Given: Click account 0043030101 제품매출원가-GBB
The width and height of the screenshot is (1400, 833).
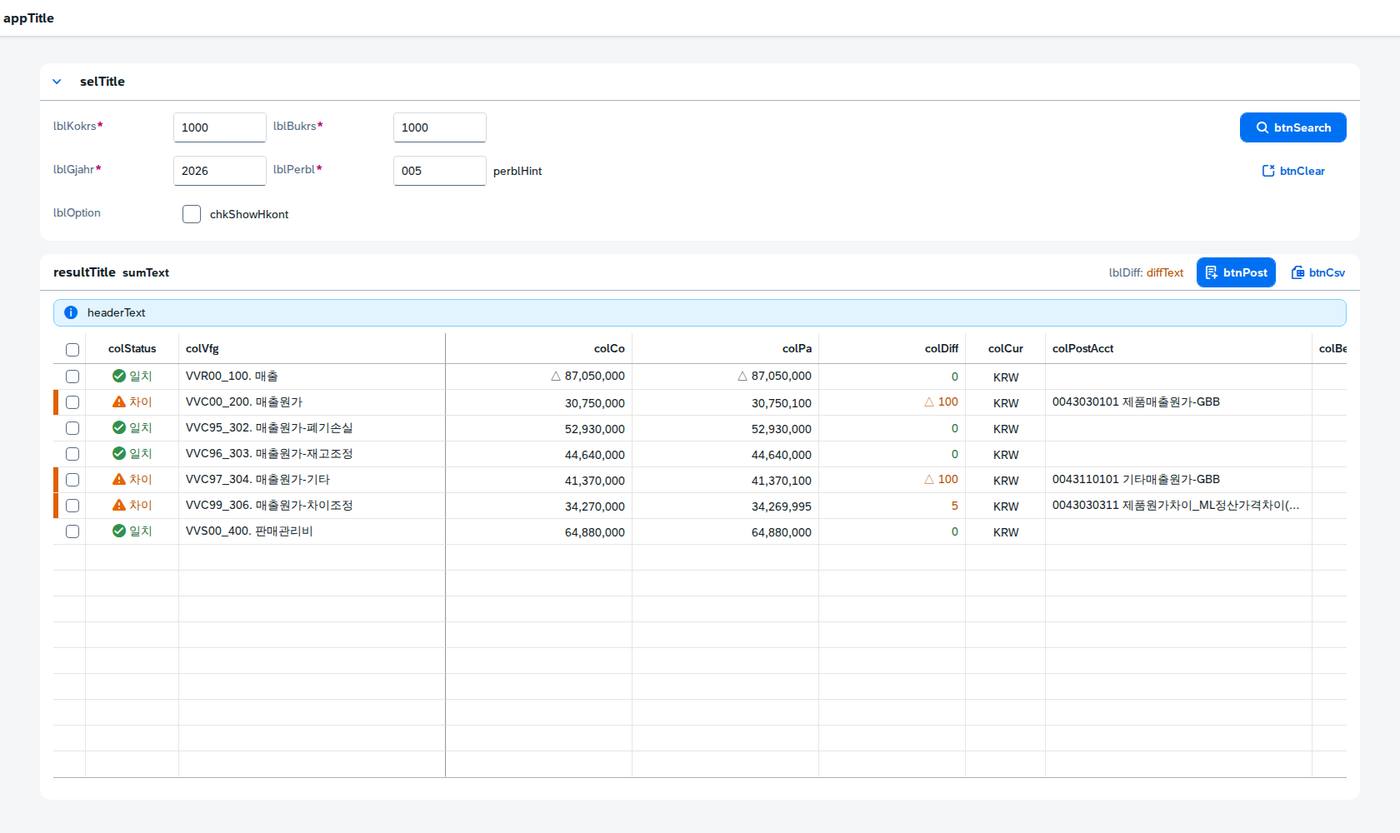Looking at the screenshot, I should (x=1136, y=402).
